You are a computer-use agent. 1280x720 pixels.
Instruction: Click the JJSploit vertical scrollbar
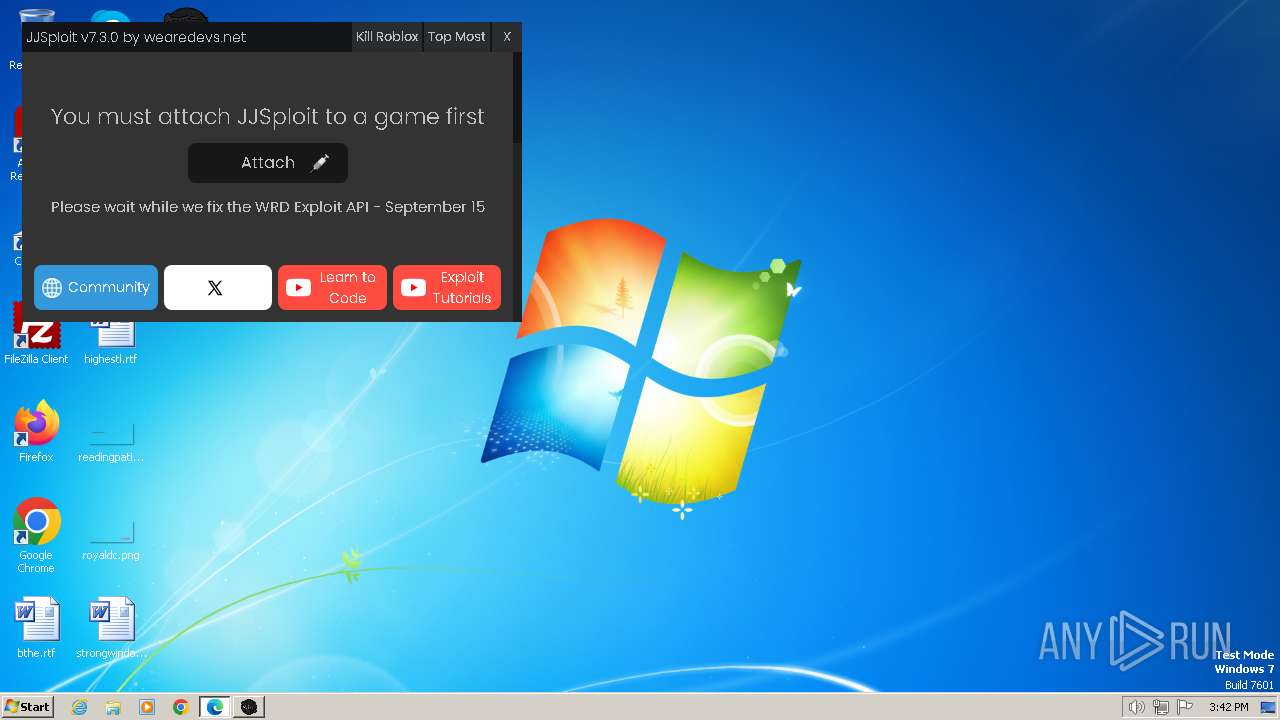[x=517, y=97]
